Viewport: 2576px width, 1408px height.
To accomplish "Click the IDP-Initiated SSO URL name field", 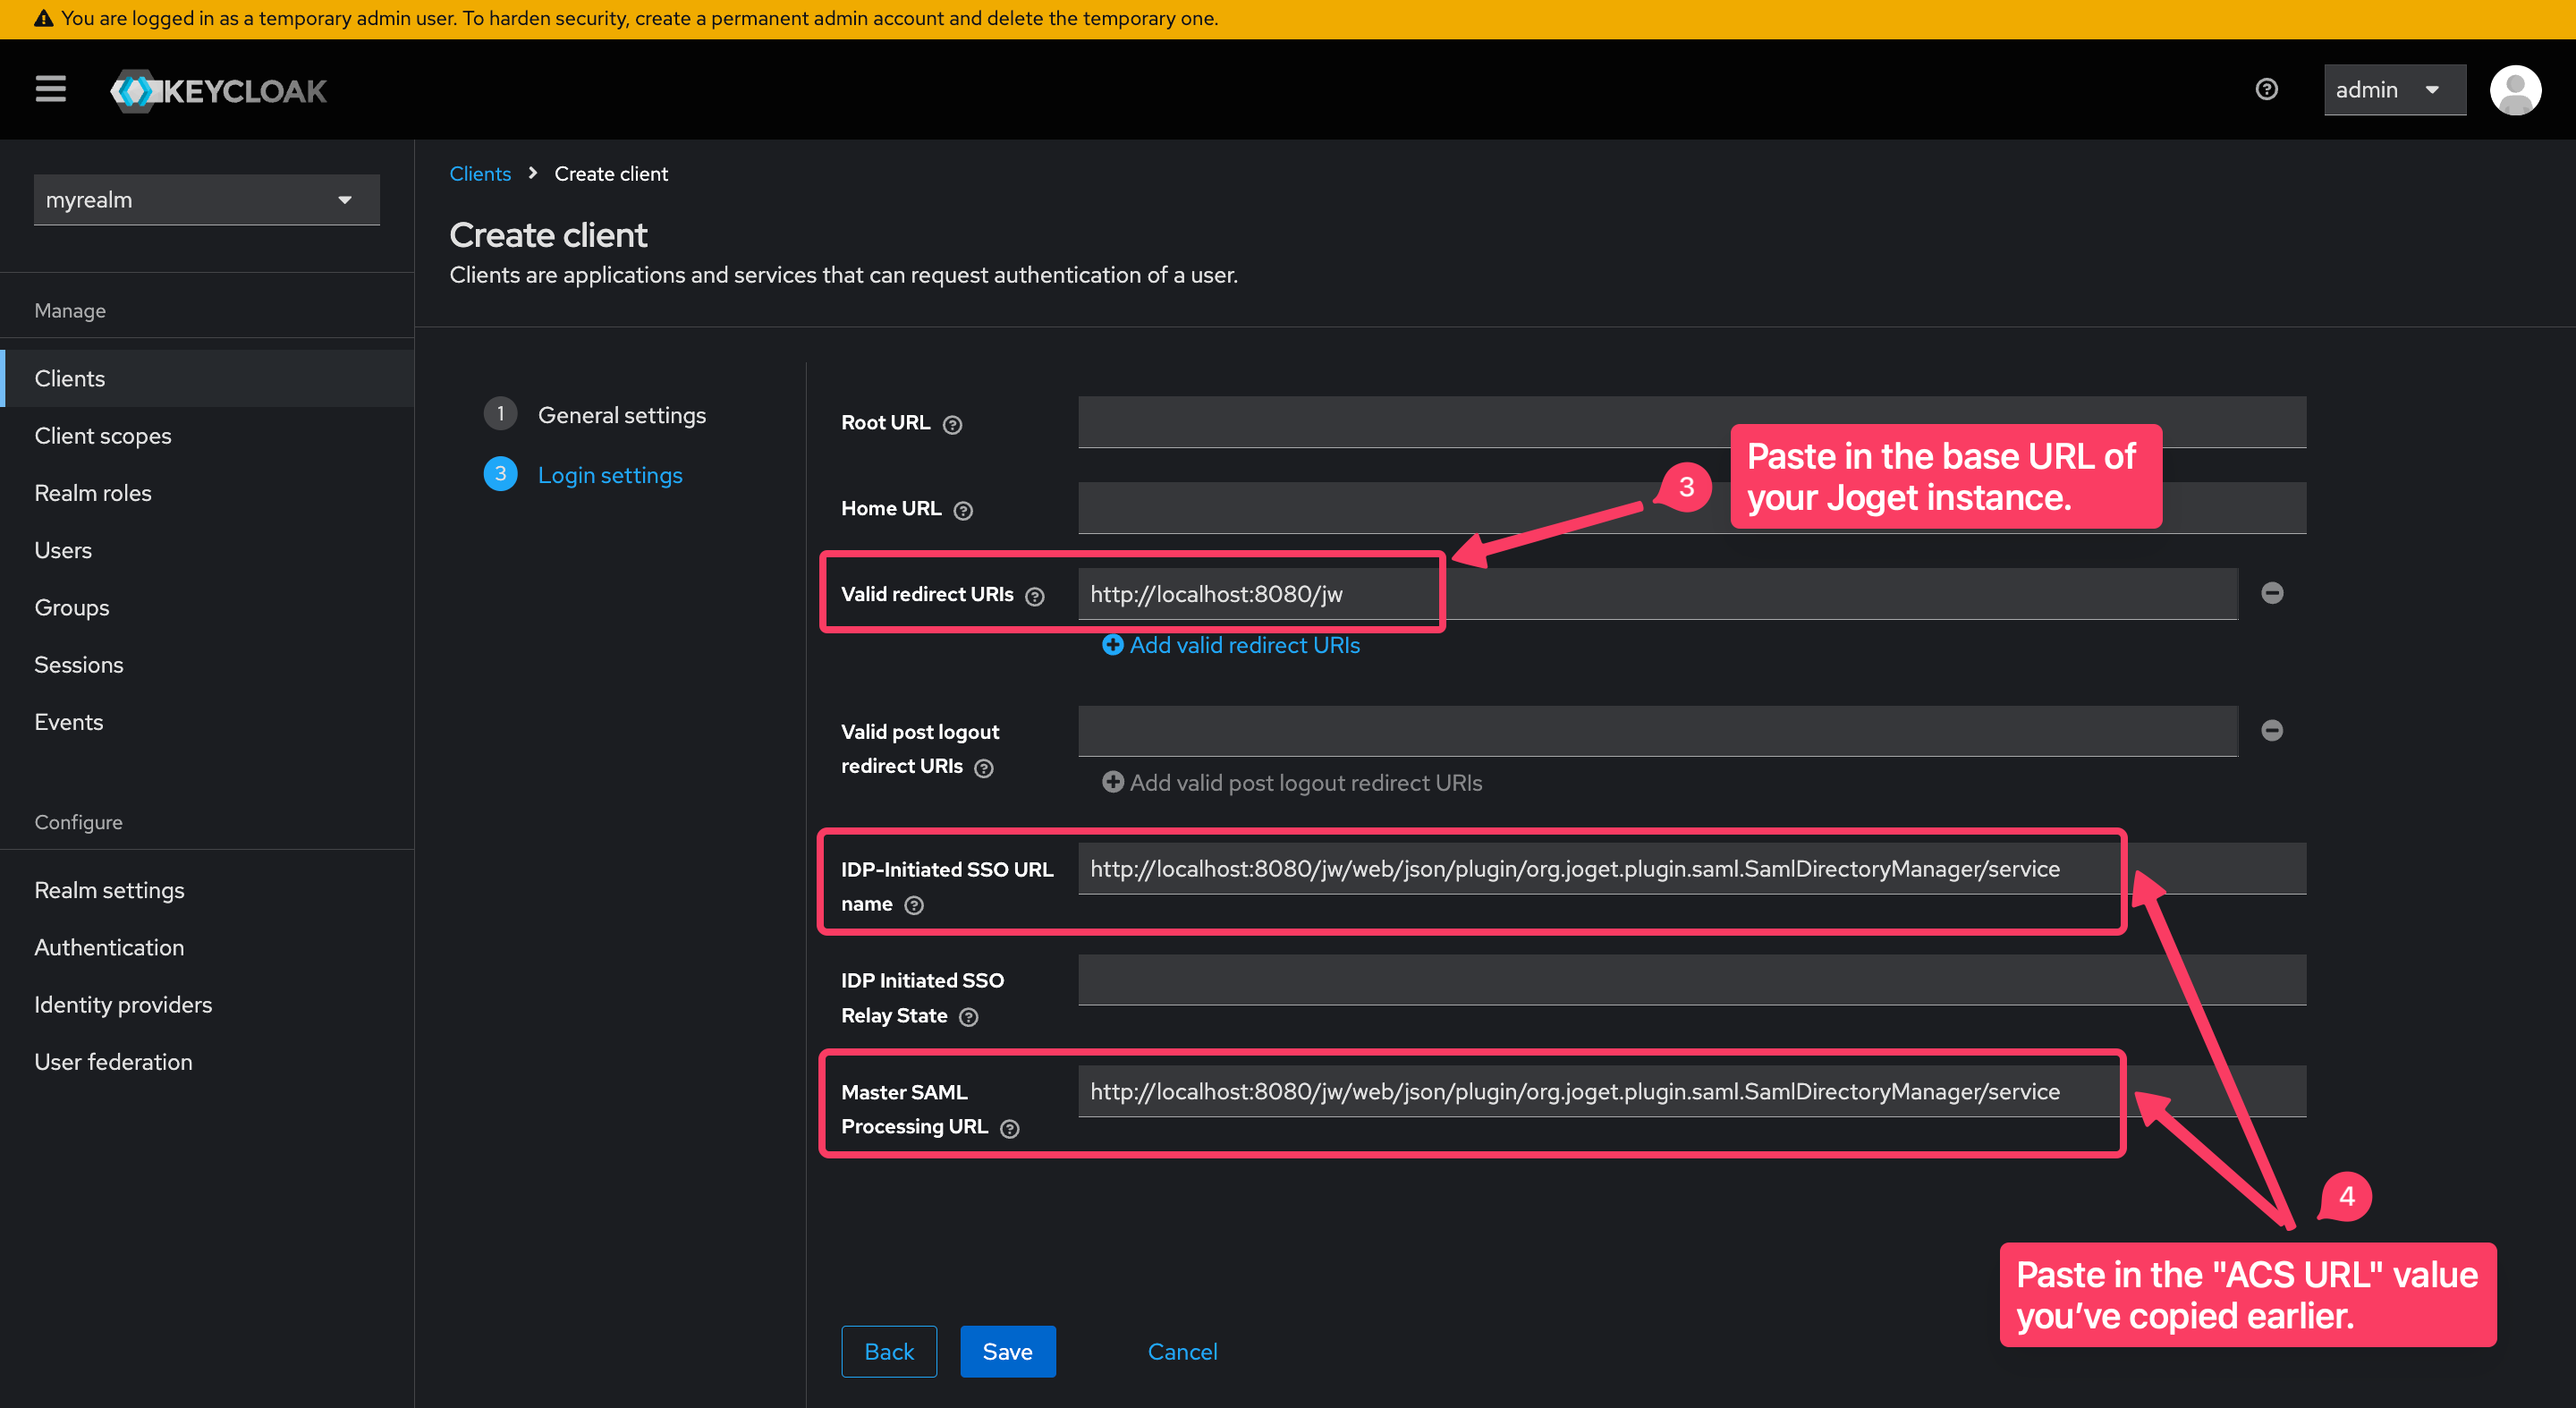I will (1692, 869).
